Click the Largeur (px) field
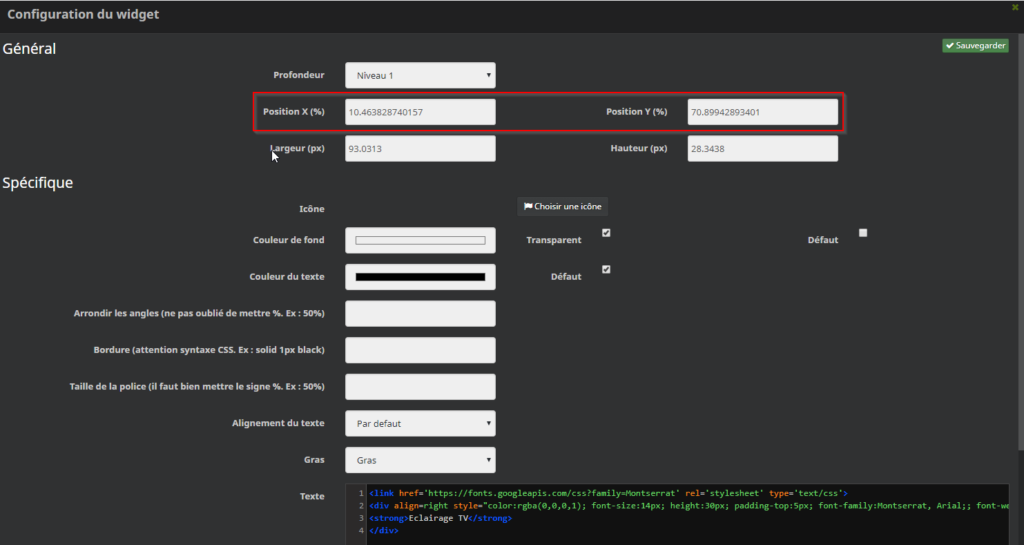Viewport: 1024px width, 545px height. 420,149
